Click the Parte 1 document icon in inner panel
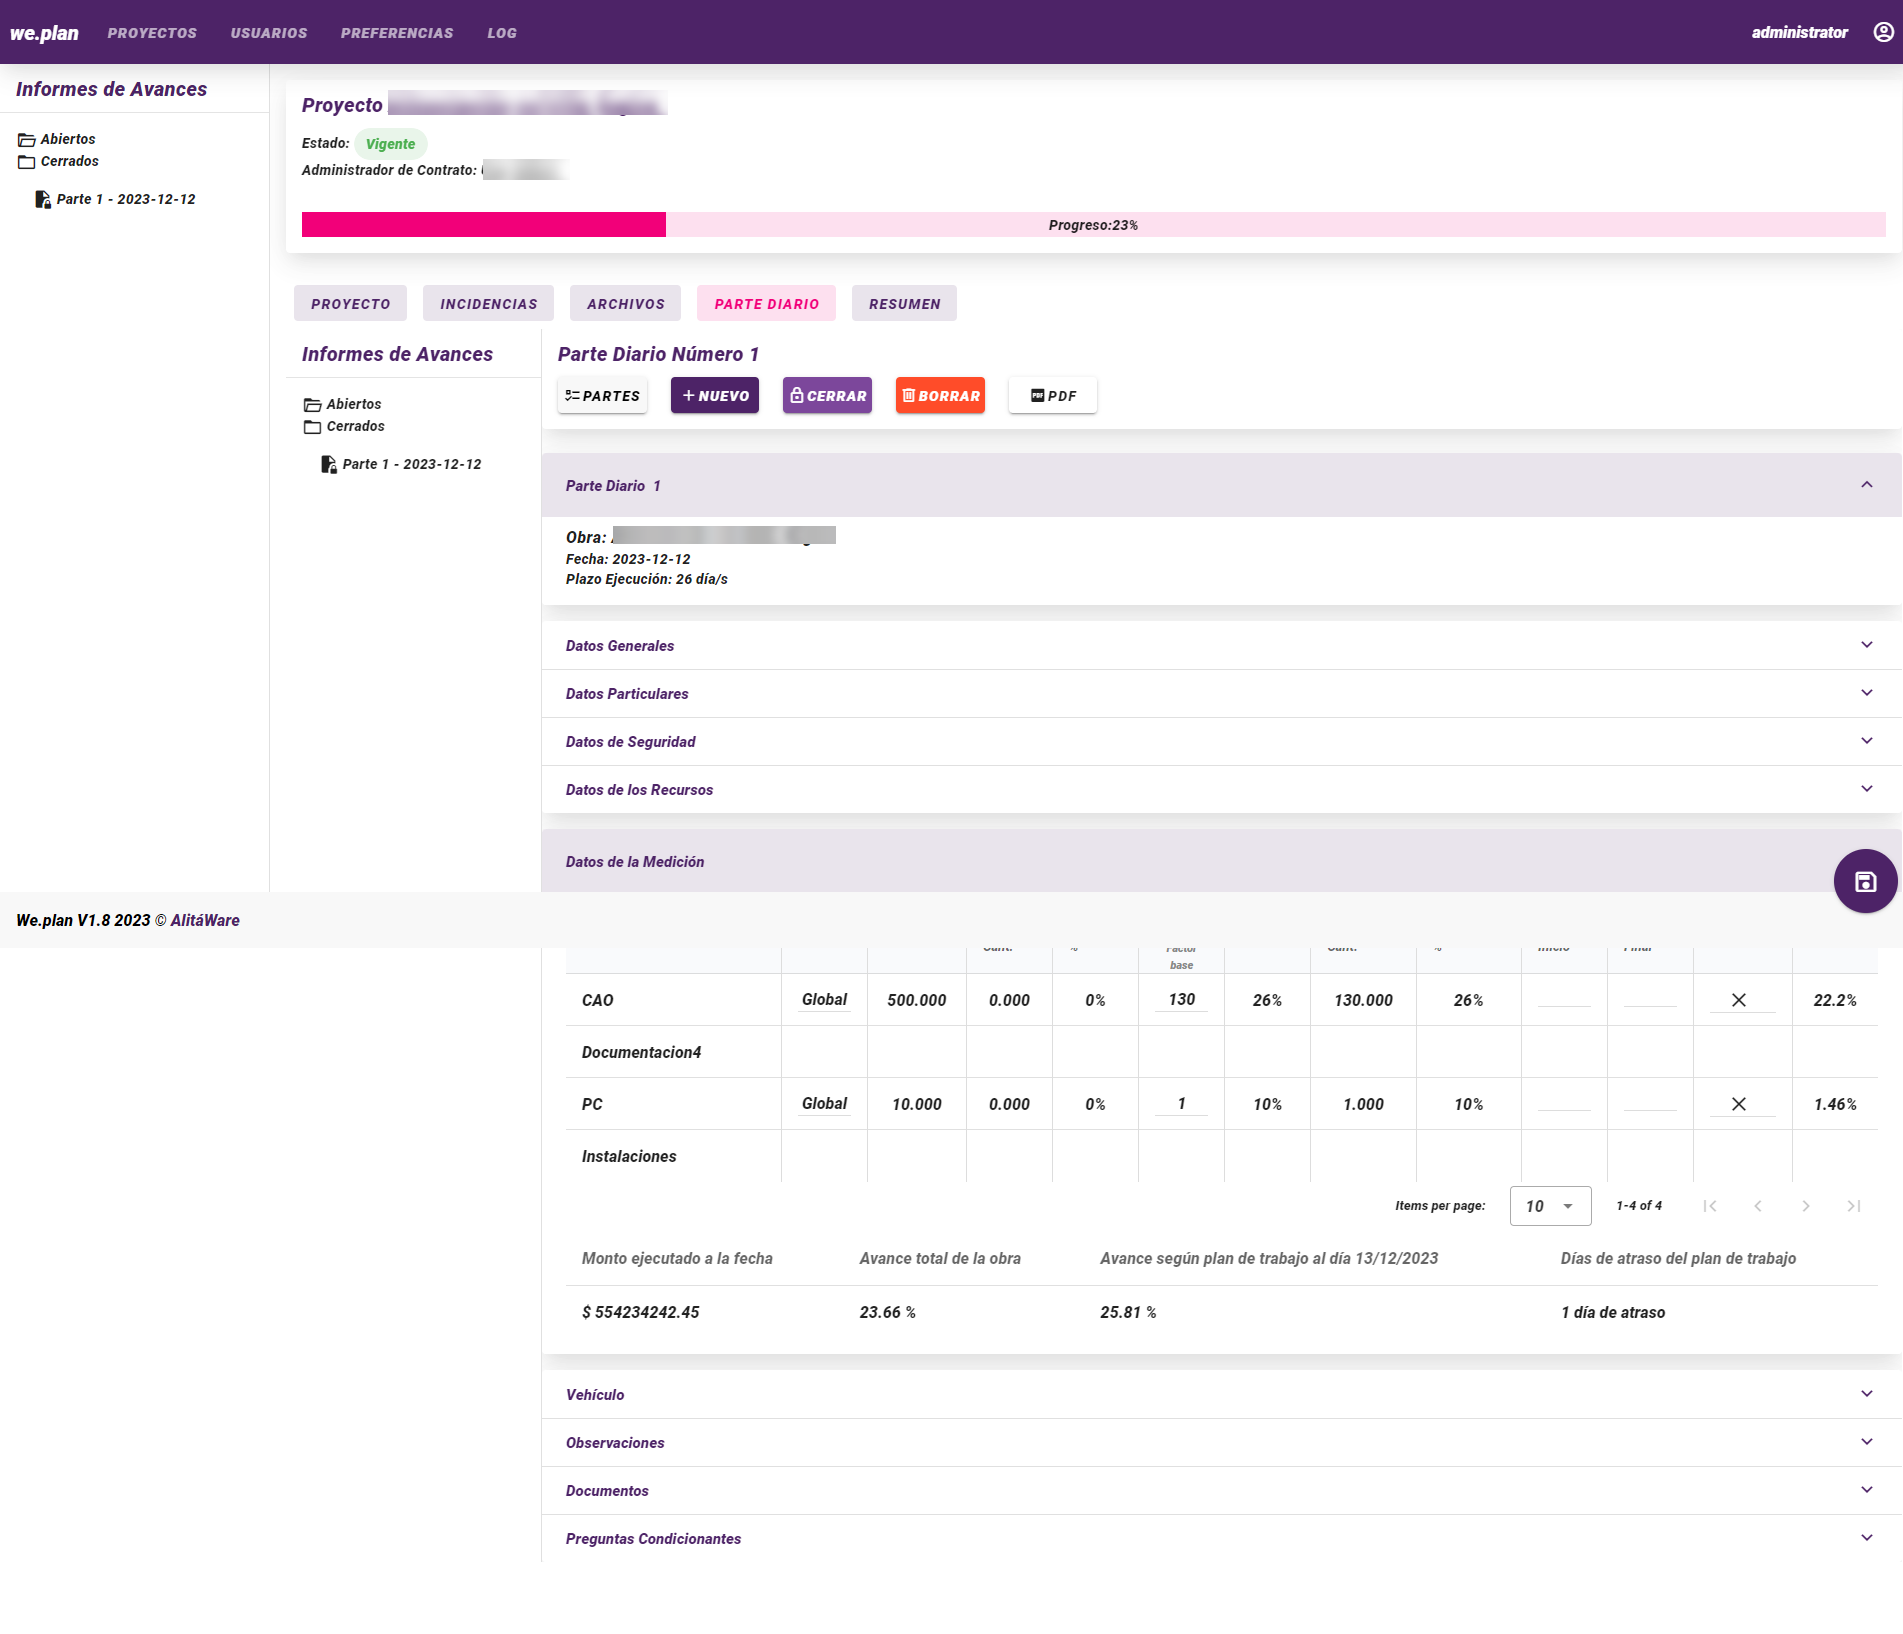 pyautogui.click(x=329, y=464)
